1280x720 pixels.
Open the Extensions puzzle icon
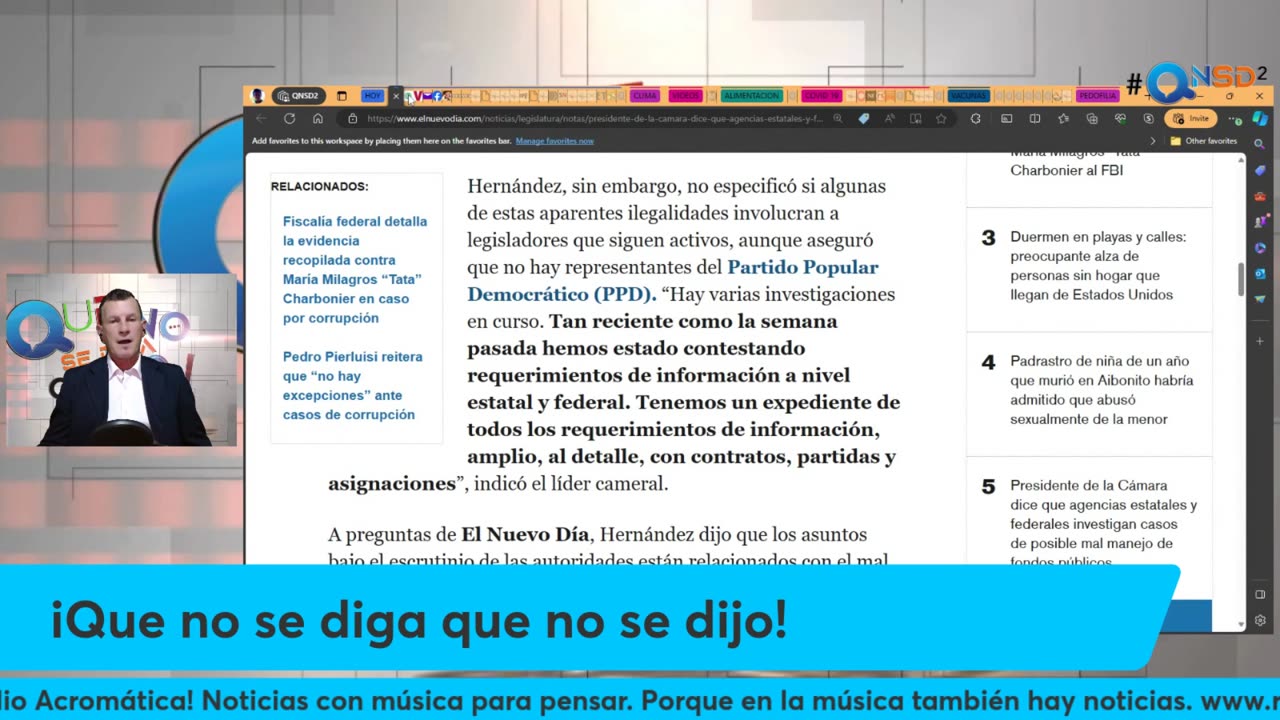(x=975, y=118)
